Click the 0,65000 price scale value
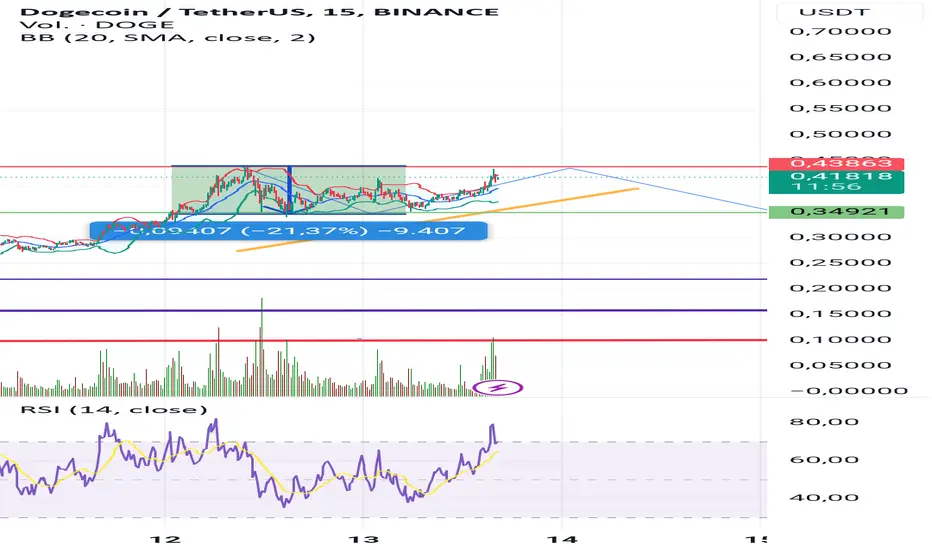 (x=840, y=57)
